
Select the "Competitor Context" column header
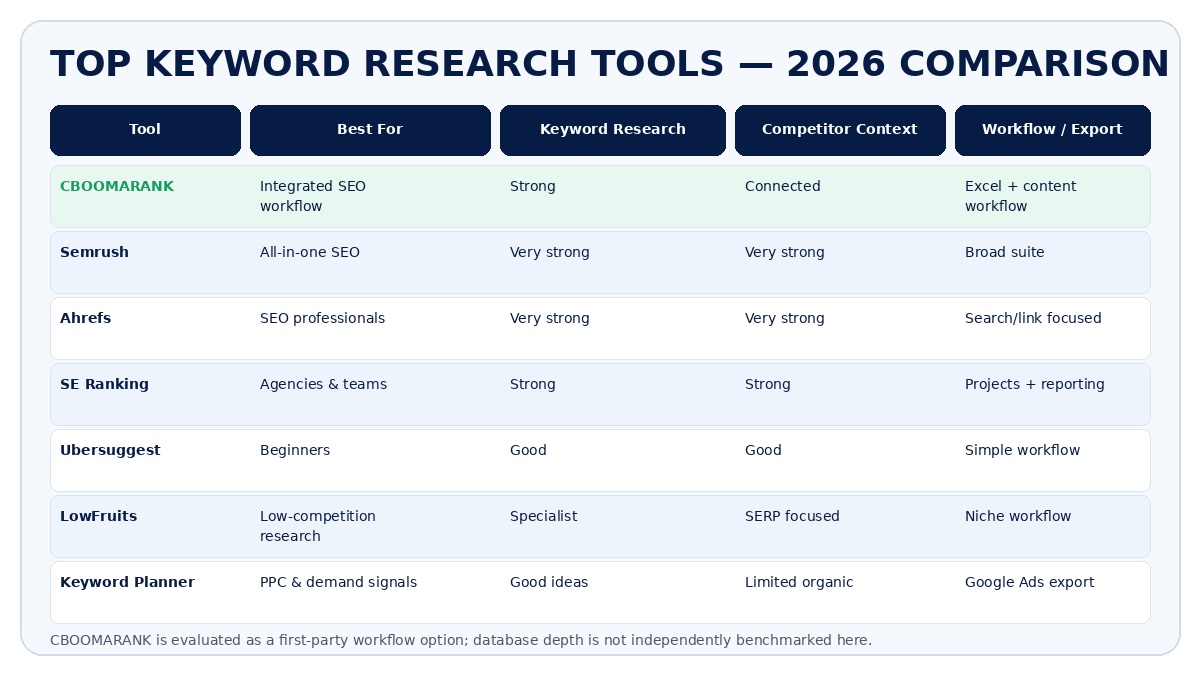(840, 130)
